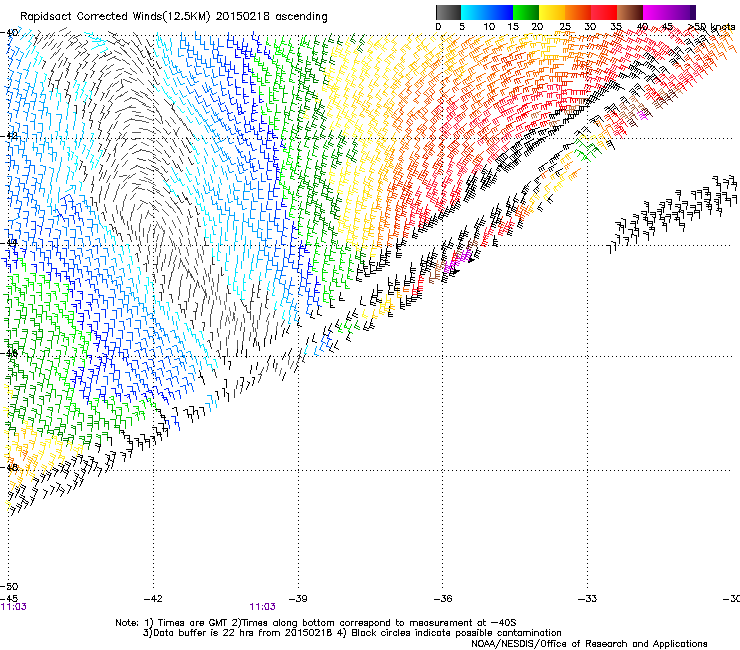The height and width of the screenshot is (650, 740).
Task: Click the '>50 knots' legend label
Action: click(x=712, y=27)
